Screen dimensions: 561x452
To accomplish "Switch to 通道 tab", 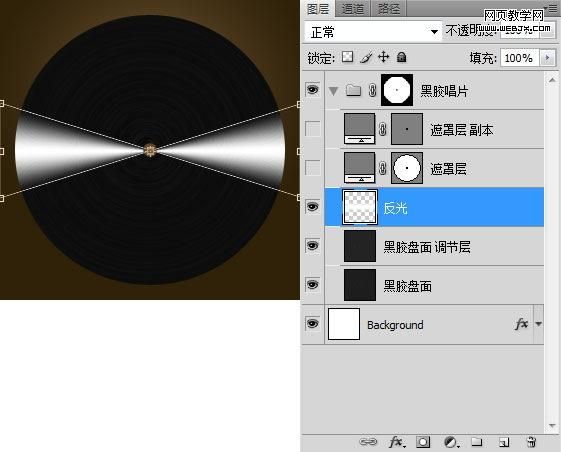I will pos(352,9).
